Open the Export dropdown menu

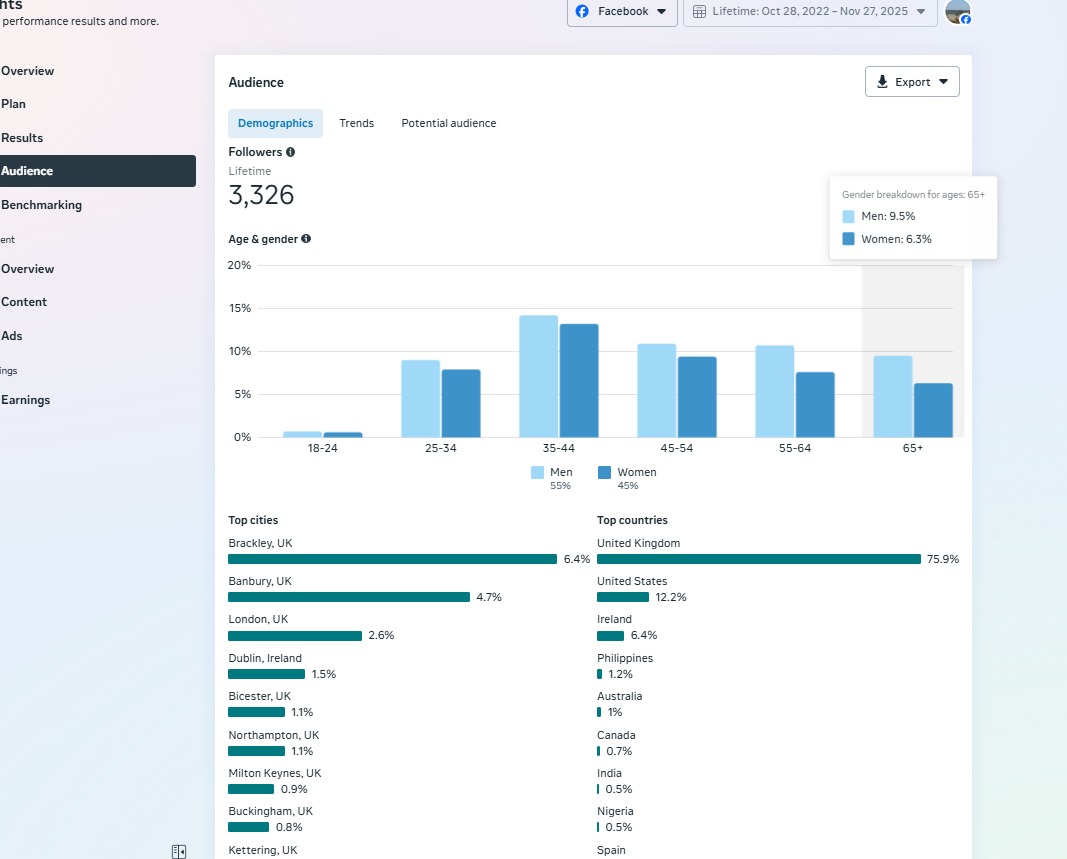click(912, 82)
